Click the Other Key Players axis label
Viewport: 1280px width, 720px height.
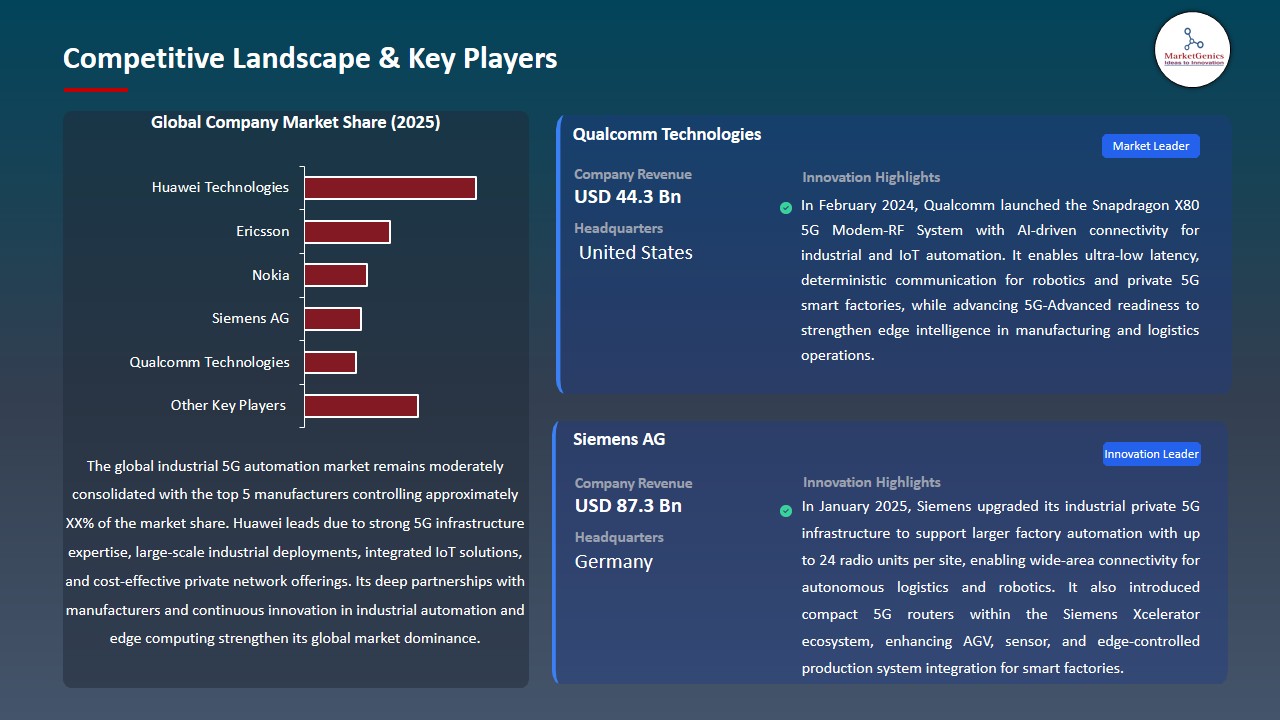point(228,405)
